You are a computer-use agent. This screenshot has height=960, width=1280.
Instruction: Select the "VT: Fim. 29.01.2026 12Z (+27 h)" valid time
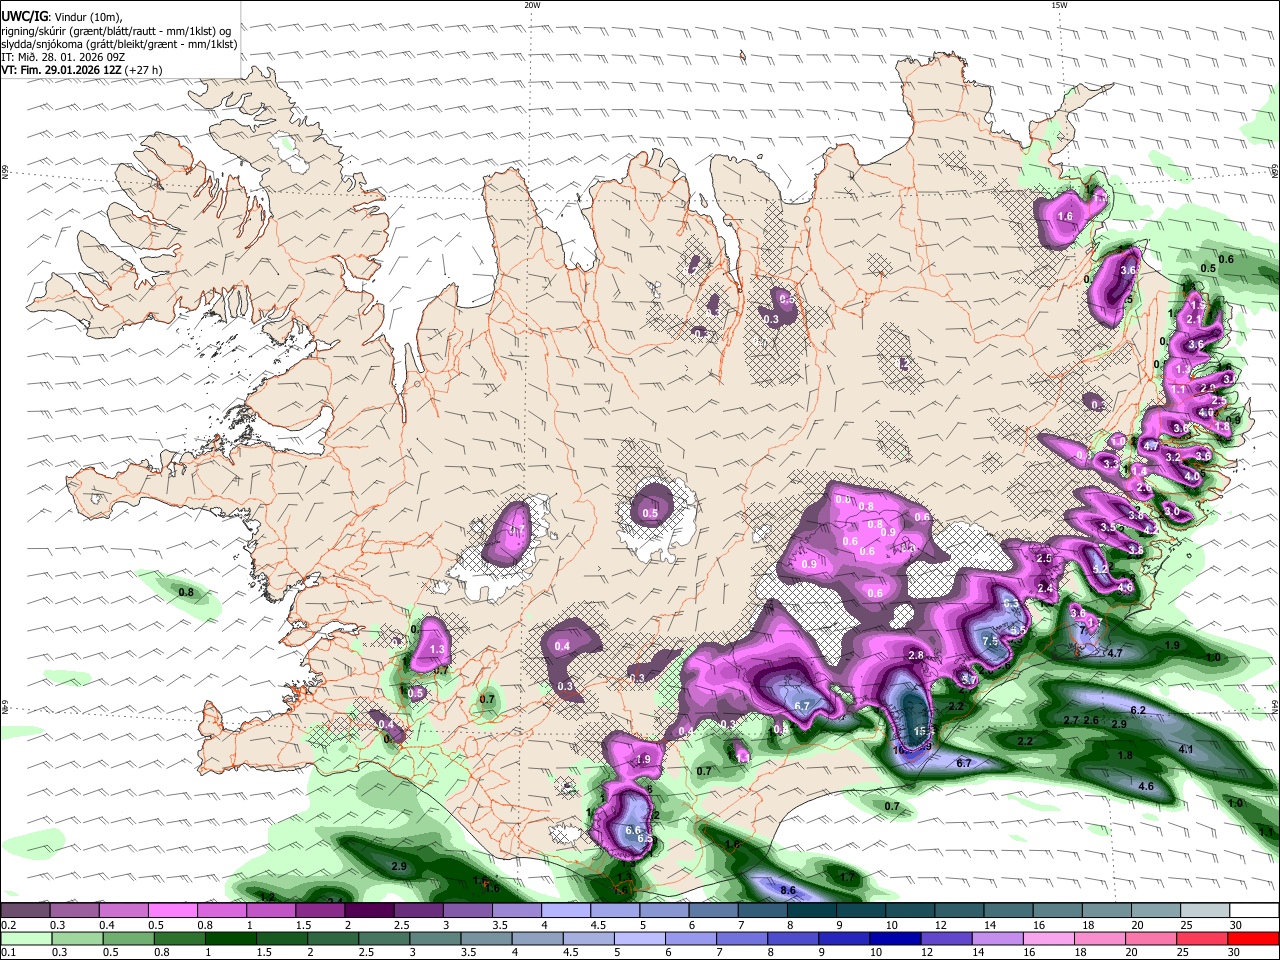81,70
